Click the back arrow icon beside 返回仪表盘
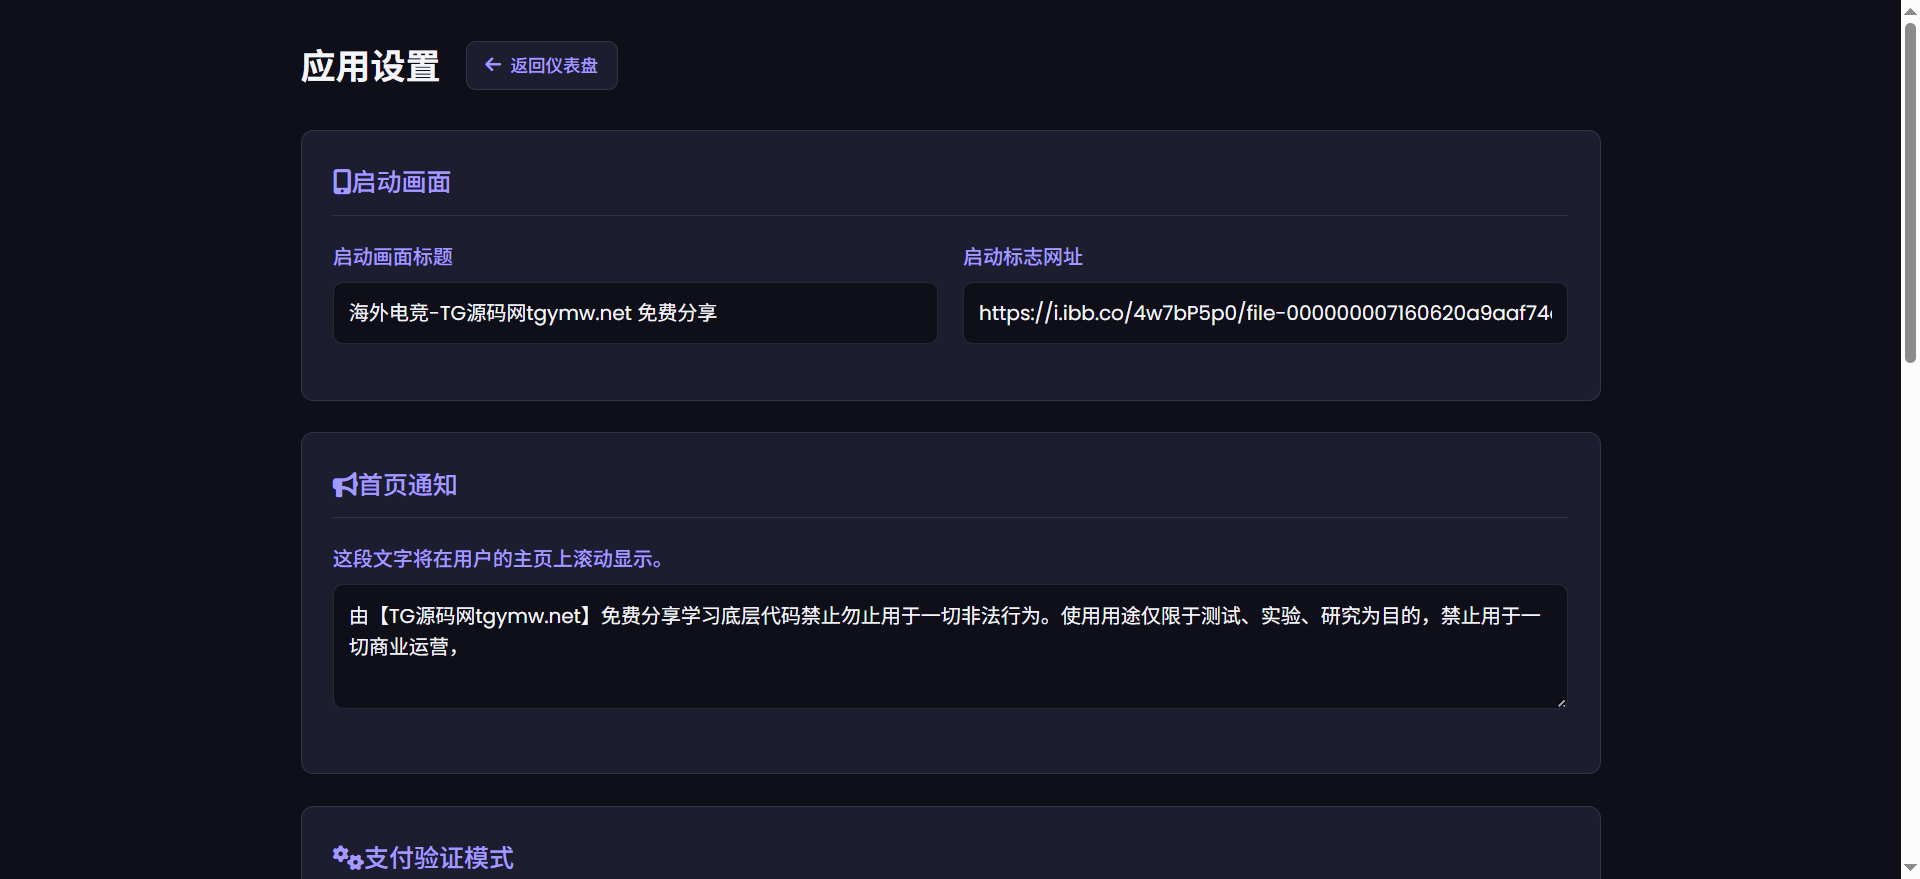This screenshot has width=1920, height=879. tap(492, 65)
